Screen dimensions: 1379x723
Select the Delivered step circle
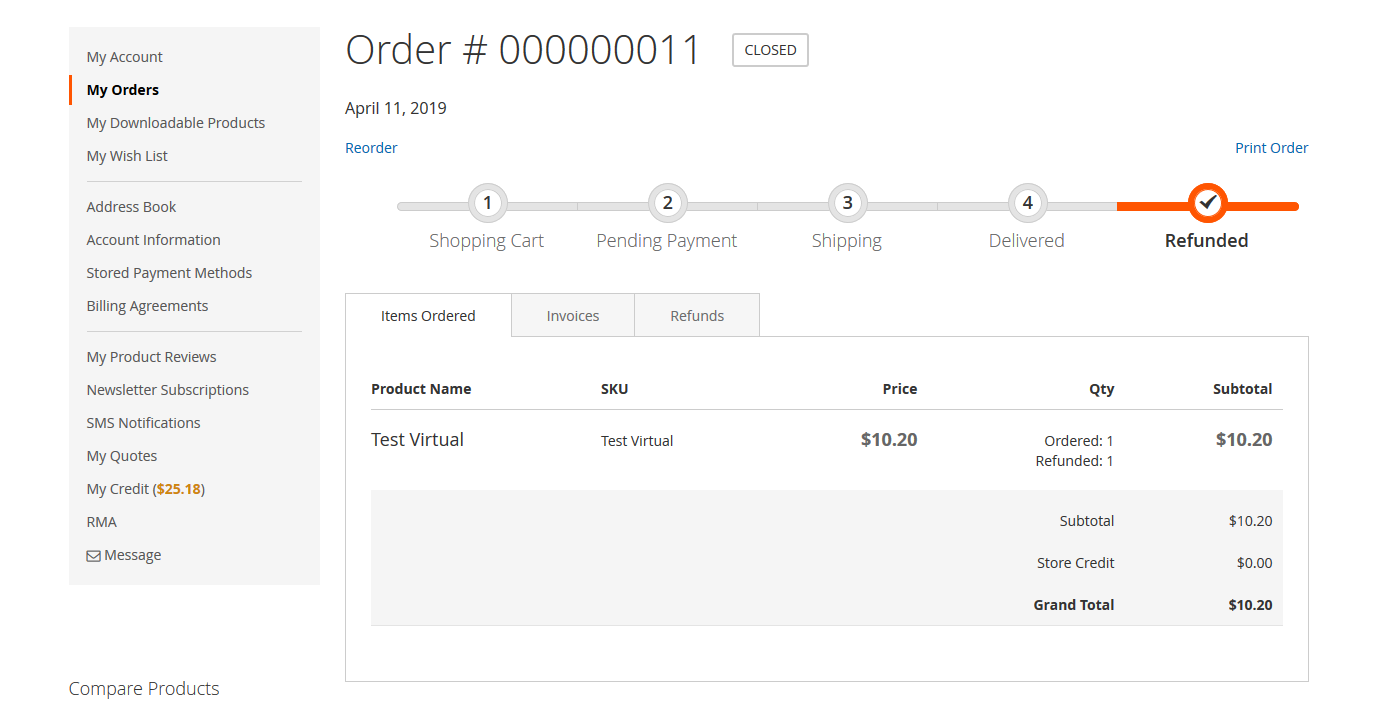(x=1027, y=203)
